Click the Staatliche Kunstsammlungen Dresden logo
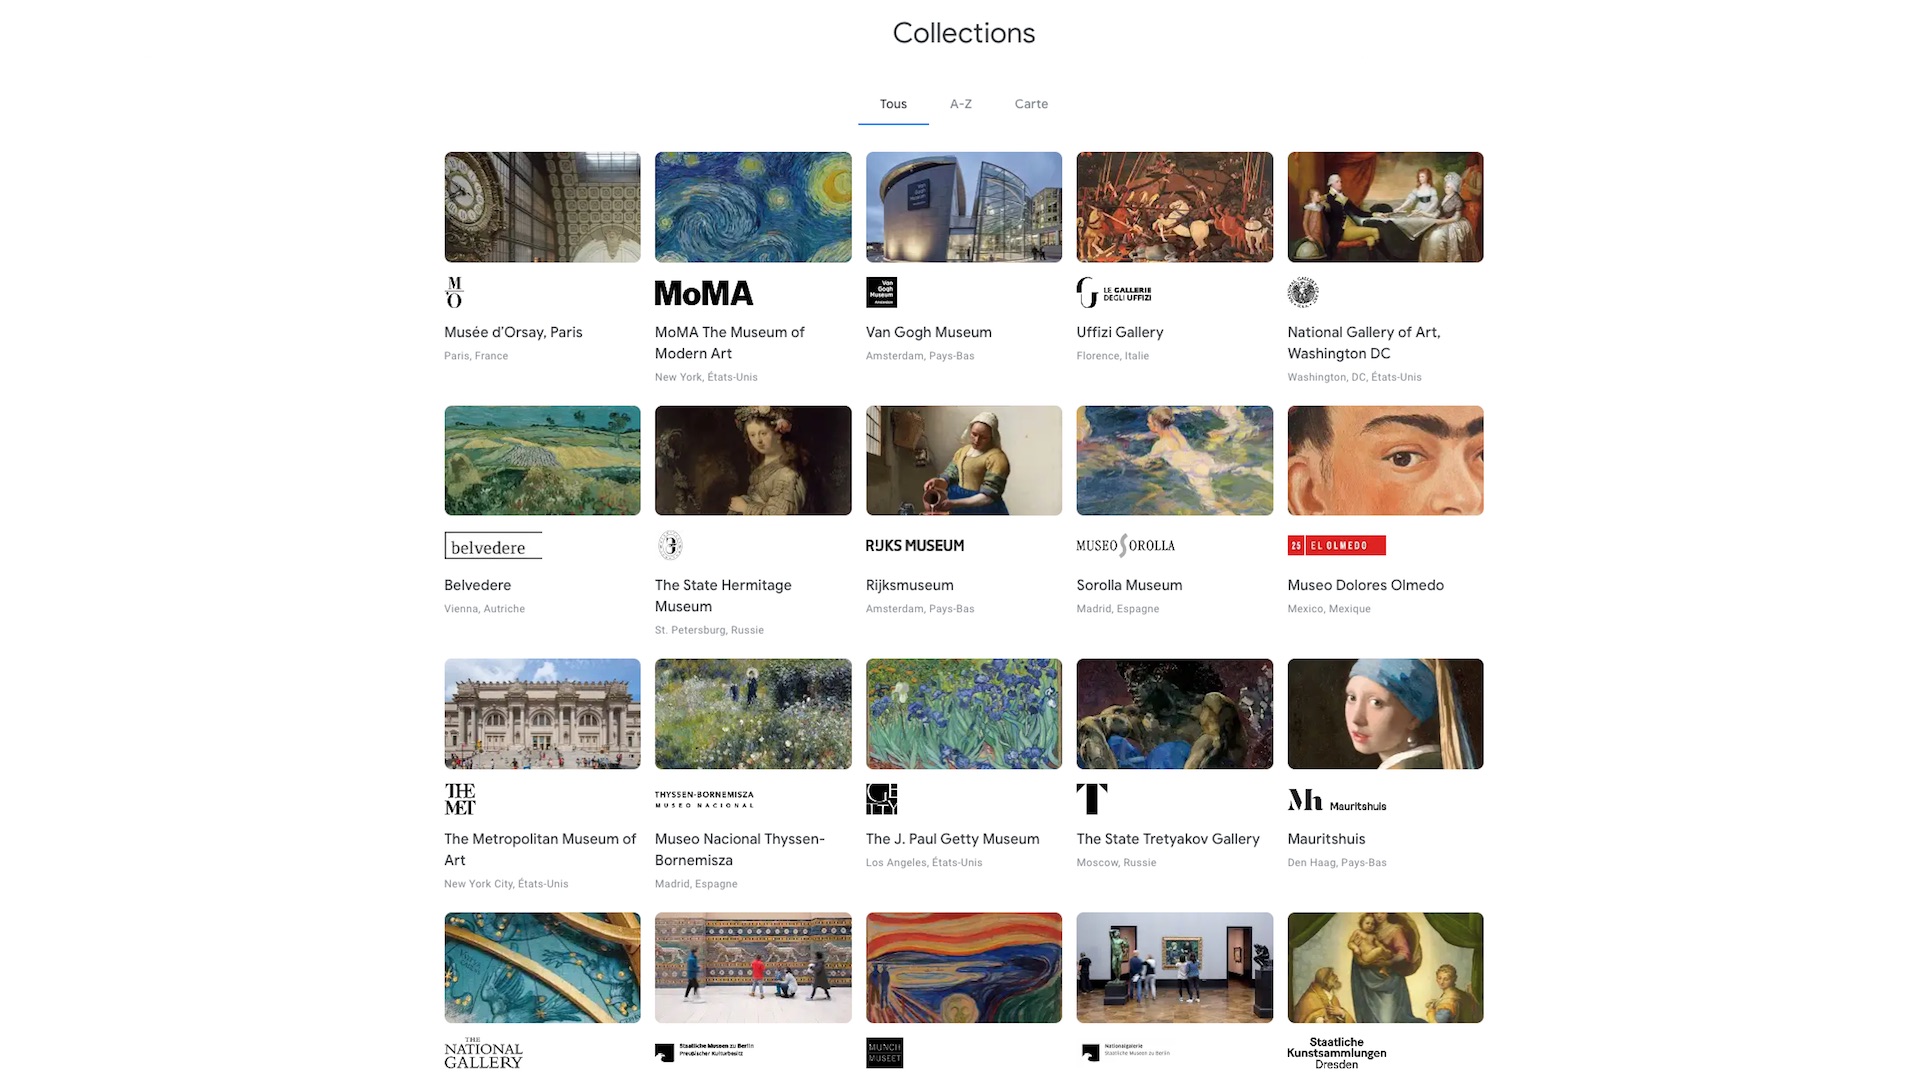This screenshot has height=1080, width=1920. pyautogui.click(x=1337, y=1053)
